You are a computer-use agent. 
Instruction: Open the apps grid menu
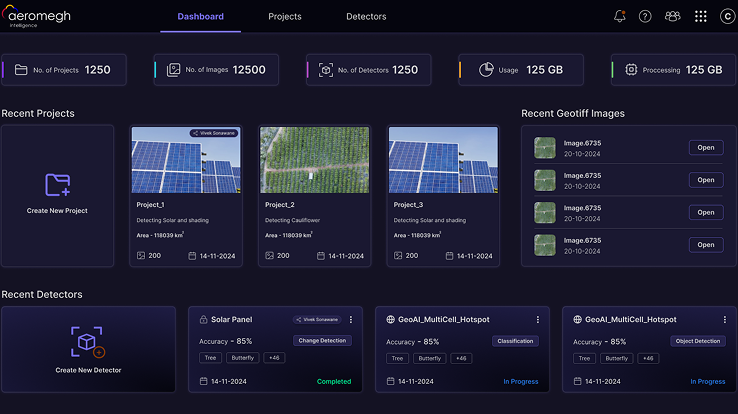(x=700, y=16)
